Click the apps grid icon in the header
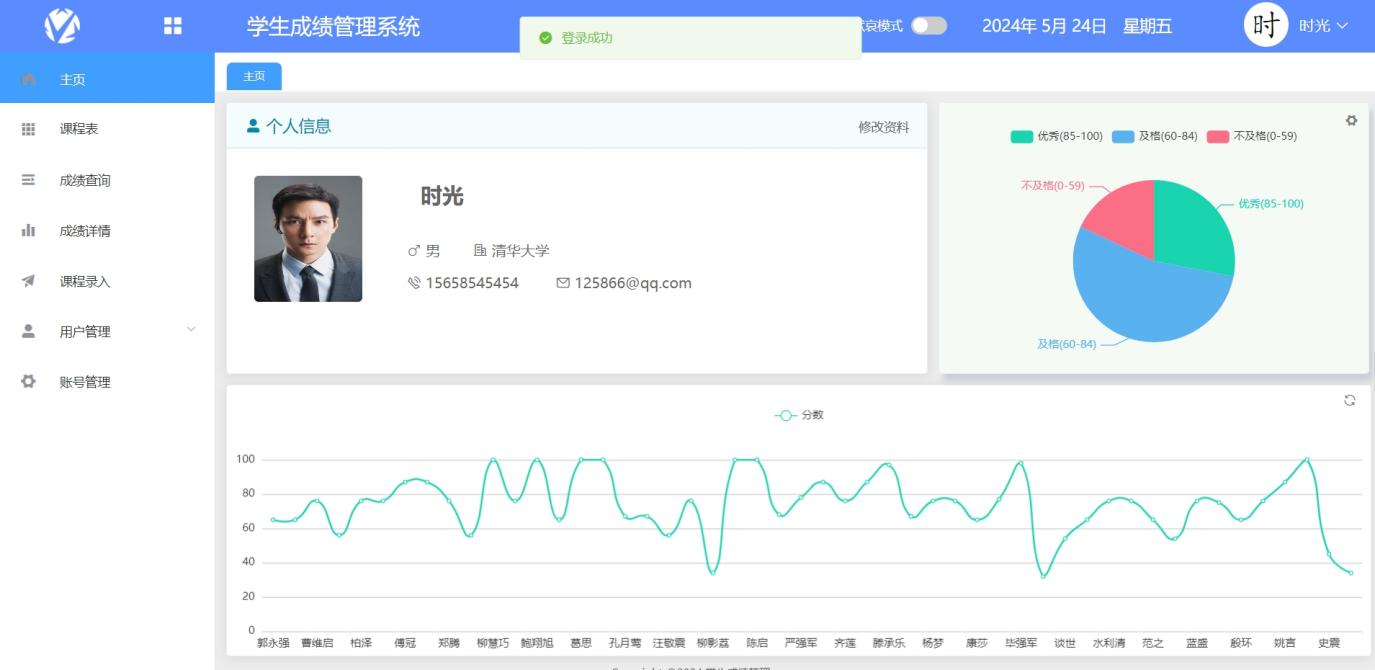 pos(172,25)
